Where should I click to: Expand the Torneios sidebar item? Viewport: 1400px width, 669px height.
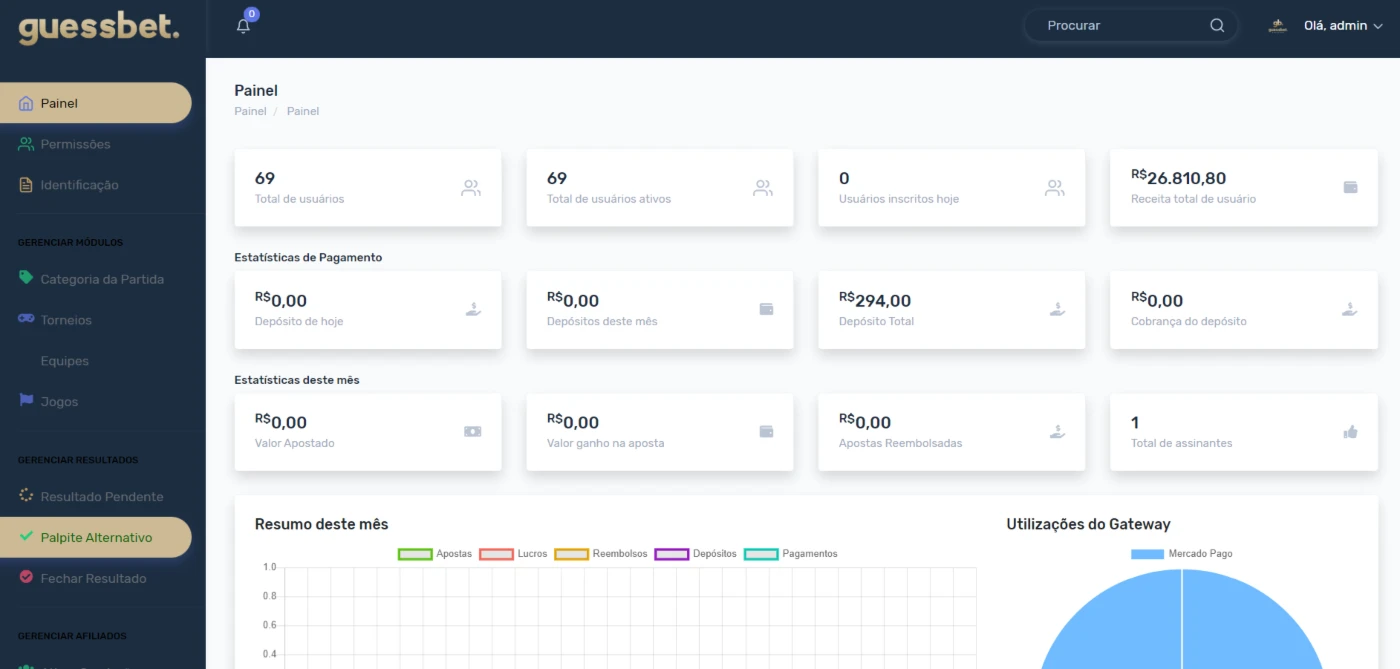coord(66,320)
